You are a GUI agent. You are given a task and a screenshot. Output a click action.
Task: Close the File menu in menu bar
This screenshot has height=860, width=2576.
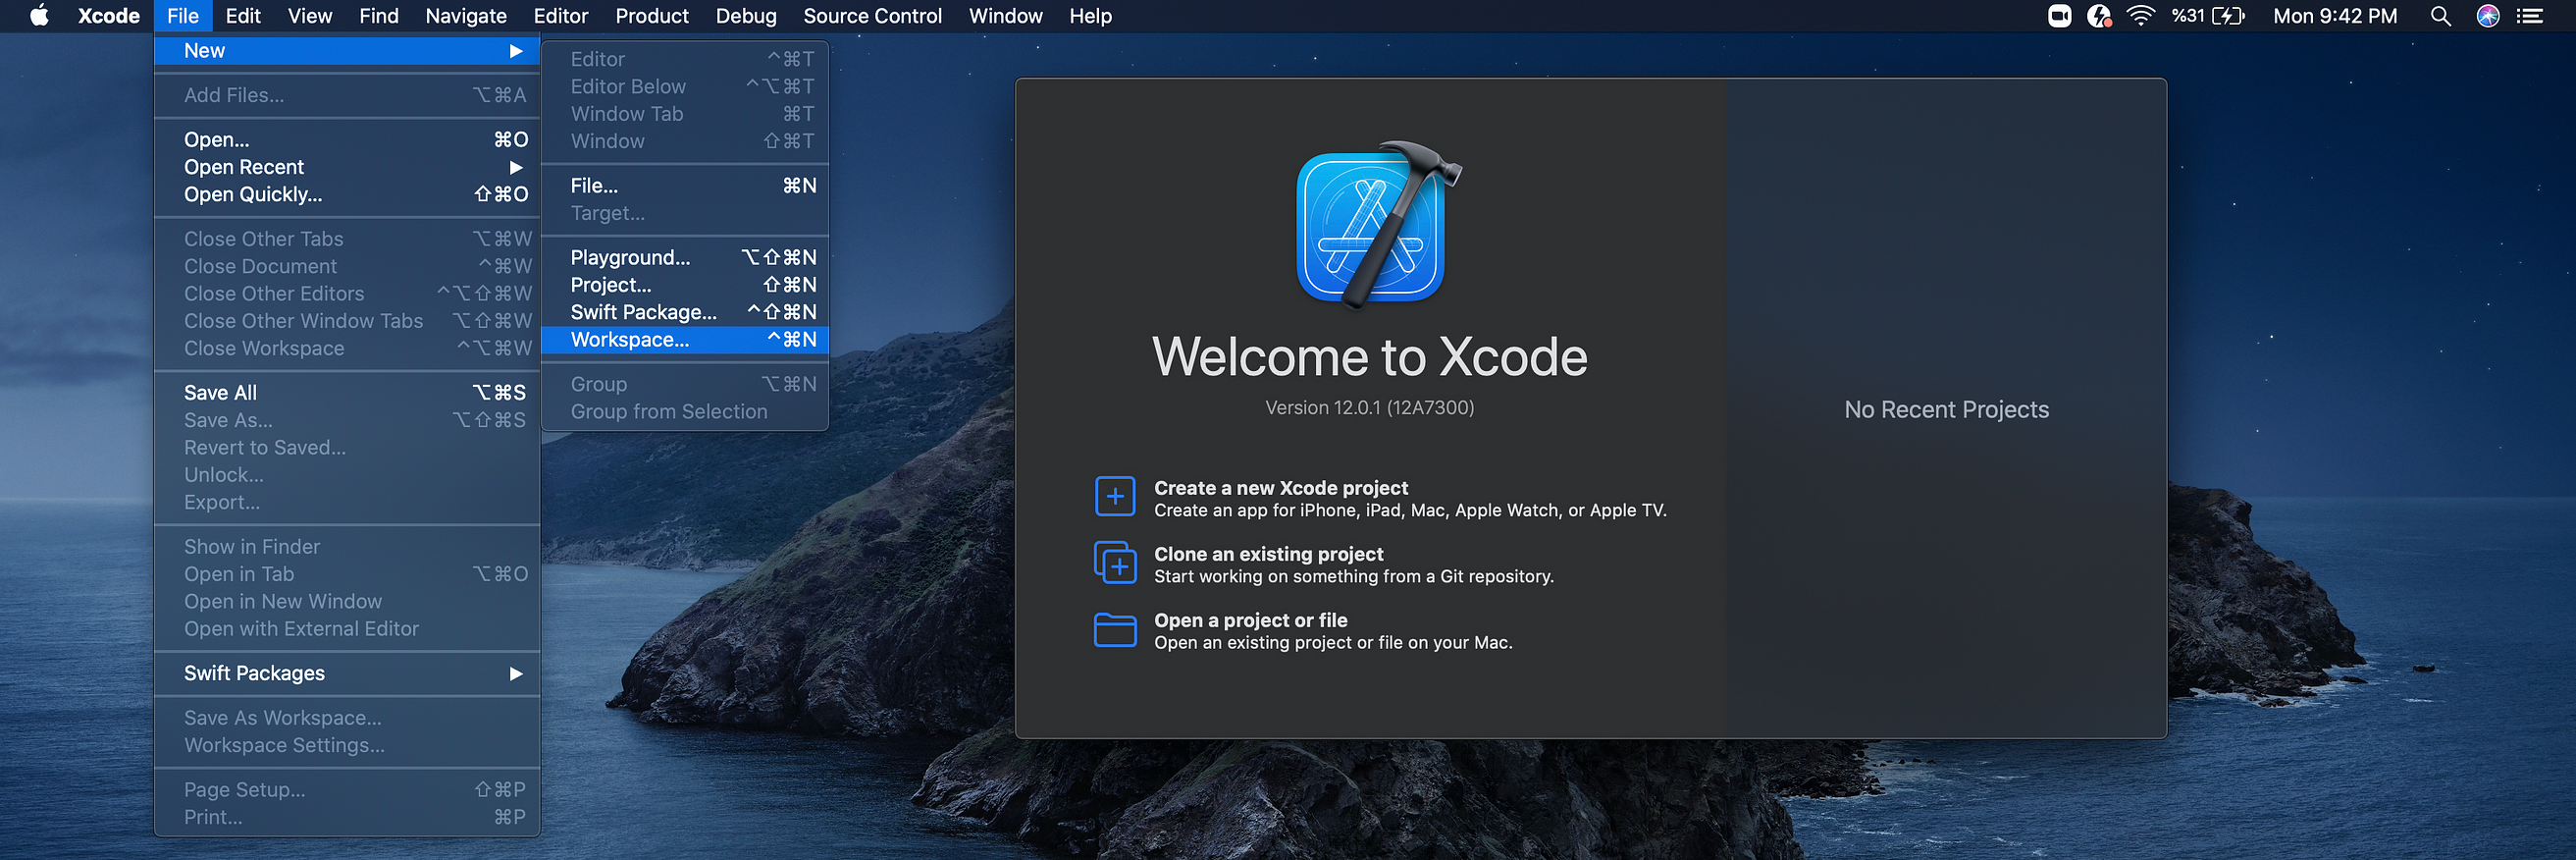tap(183, 16)
